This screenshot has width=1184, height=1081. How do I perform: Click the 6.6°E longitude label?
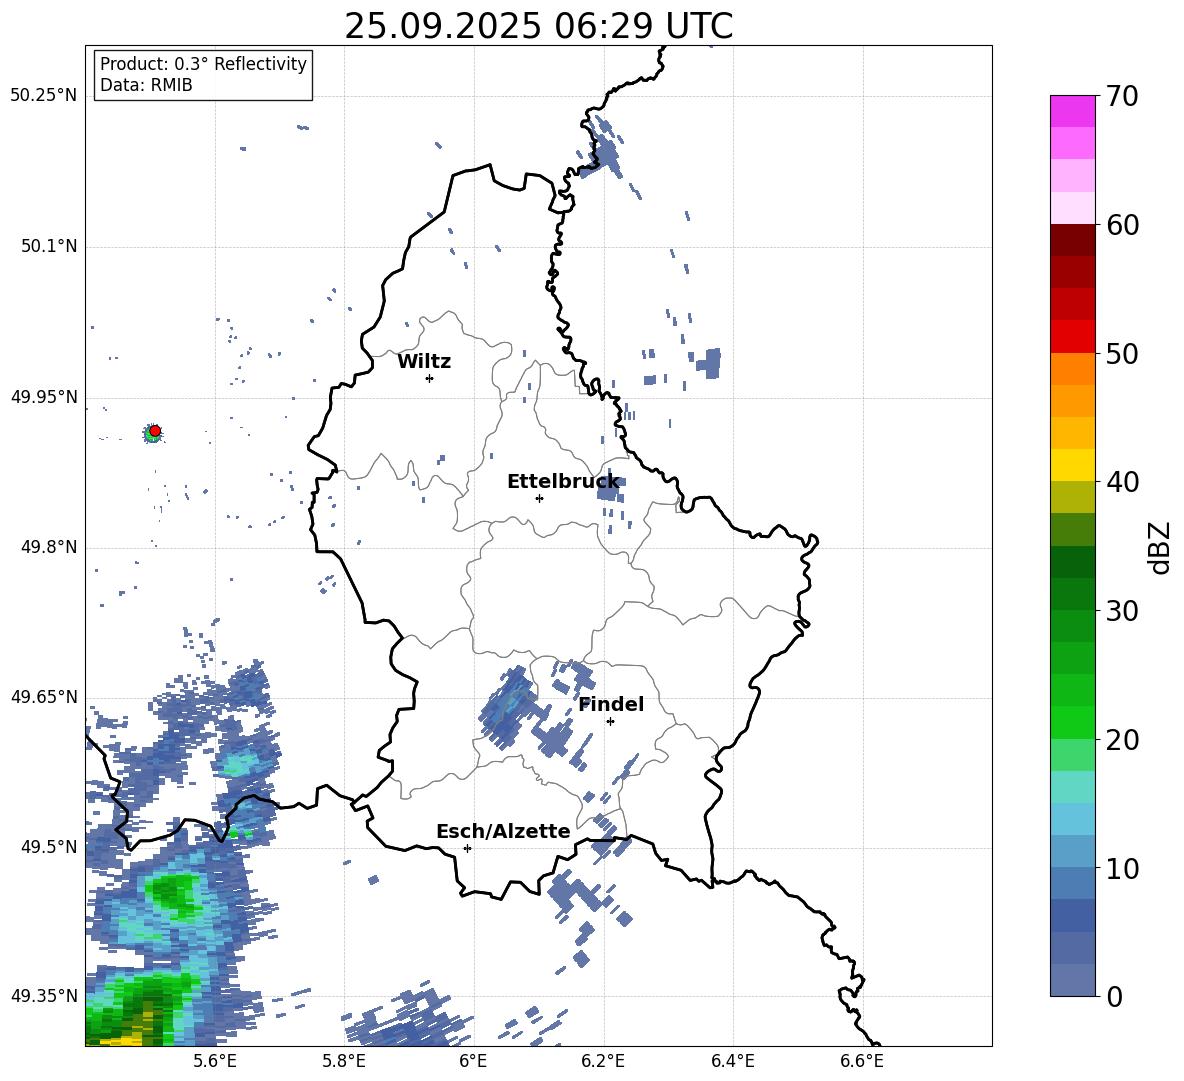pos(862,1061)
